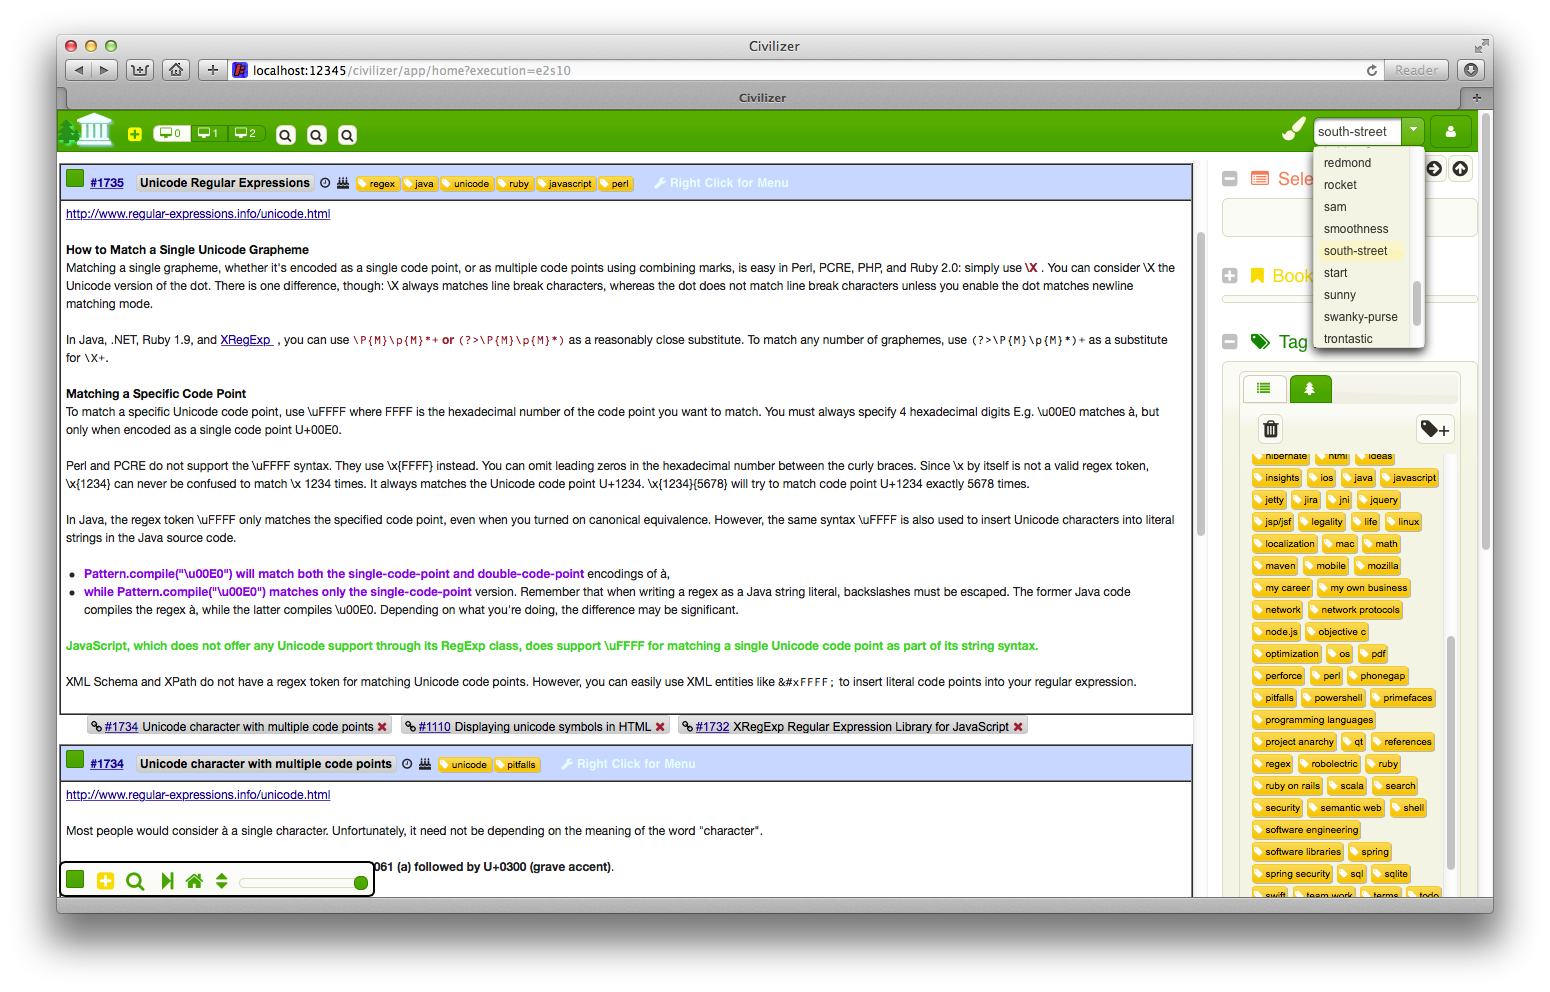The width and height of the screenshot is (1550, 992).
Task: Select monitor 2 in the screen switcher
Action: click(x=246, y=132)
